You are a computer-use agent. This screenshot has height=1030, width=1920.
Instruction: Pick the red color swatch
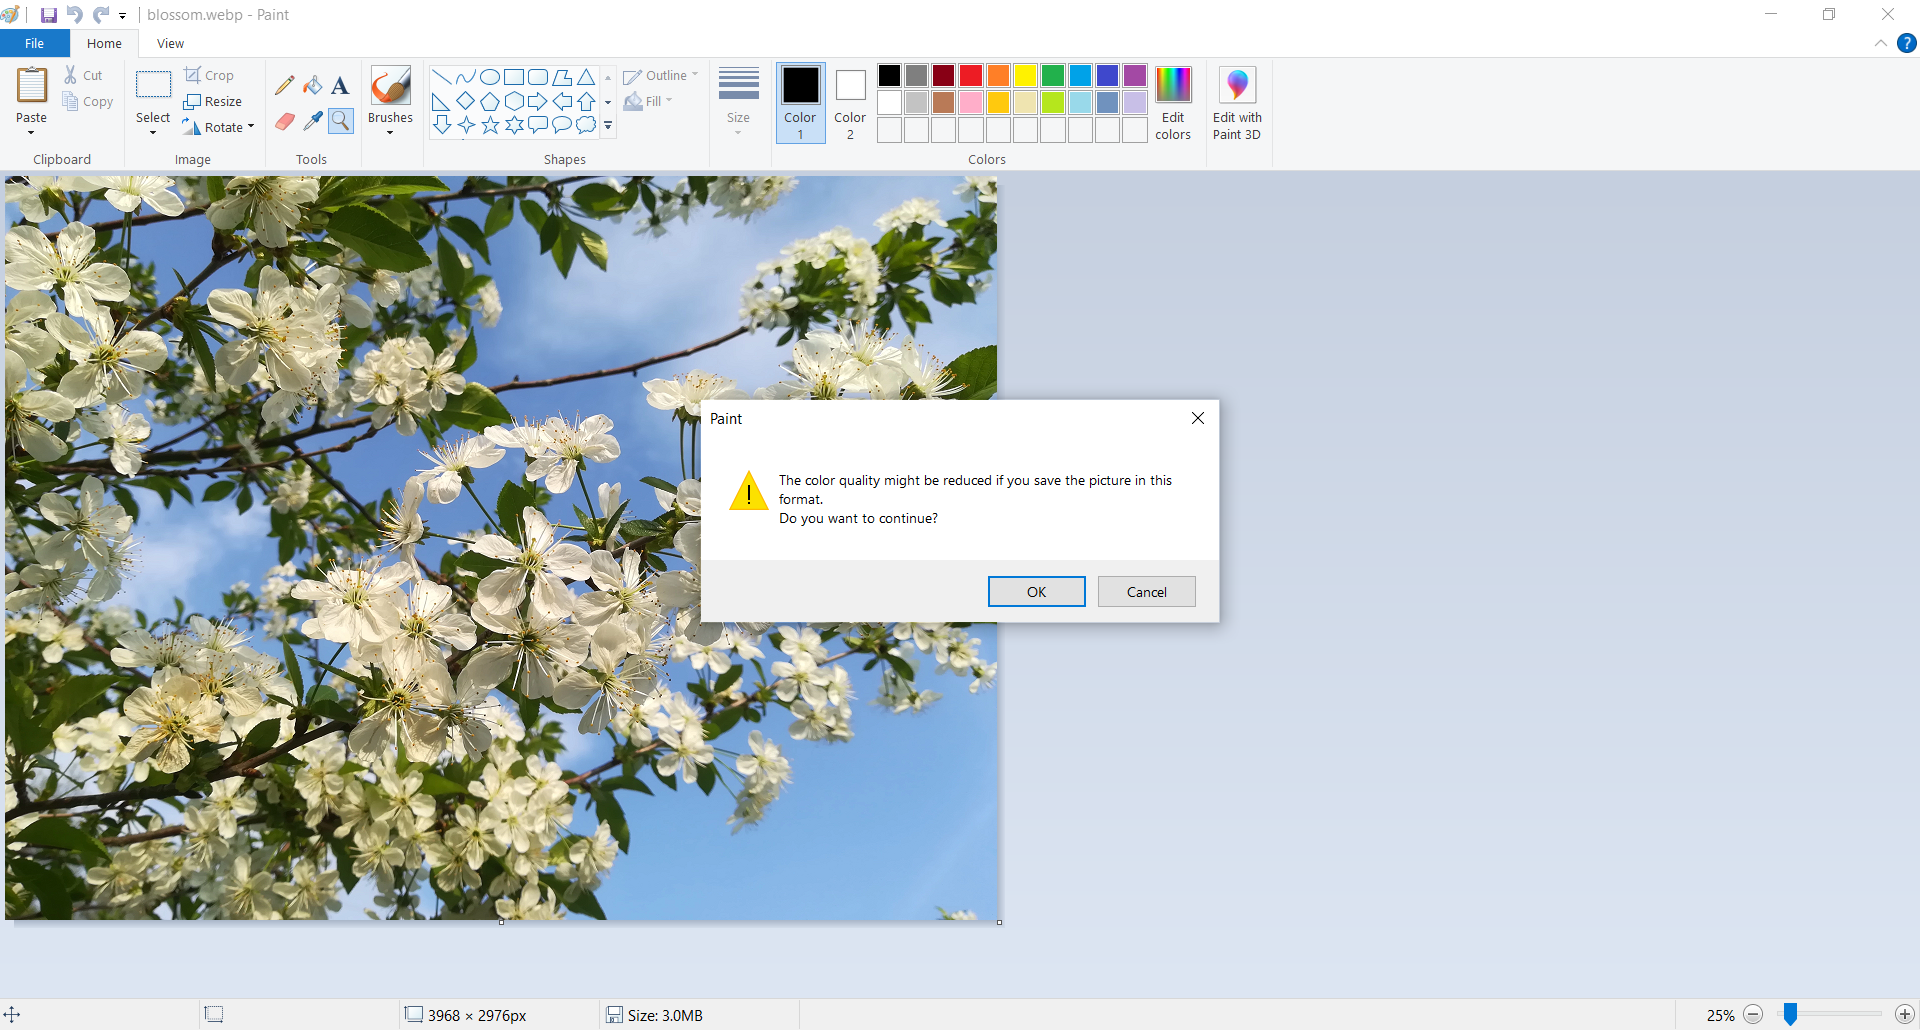point(970,76)
